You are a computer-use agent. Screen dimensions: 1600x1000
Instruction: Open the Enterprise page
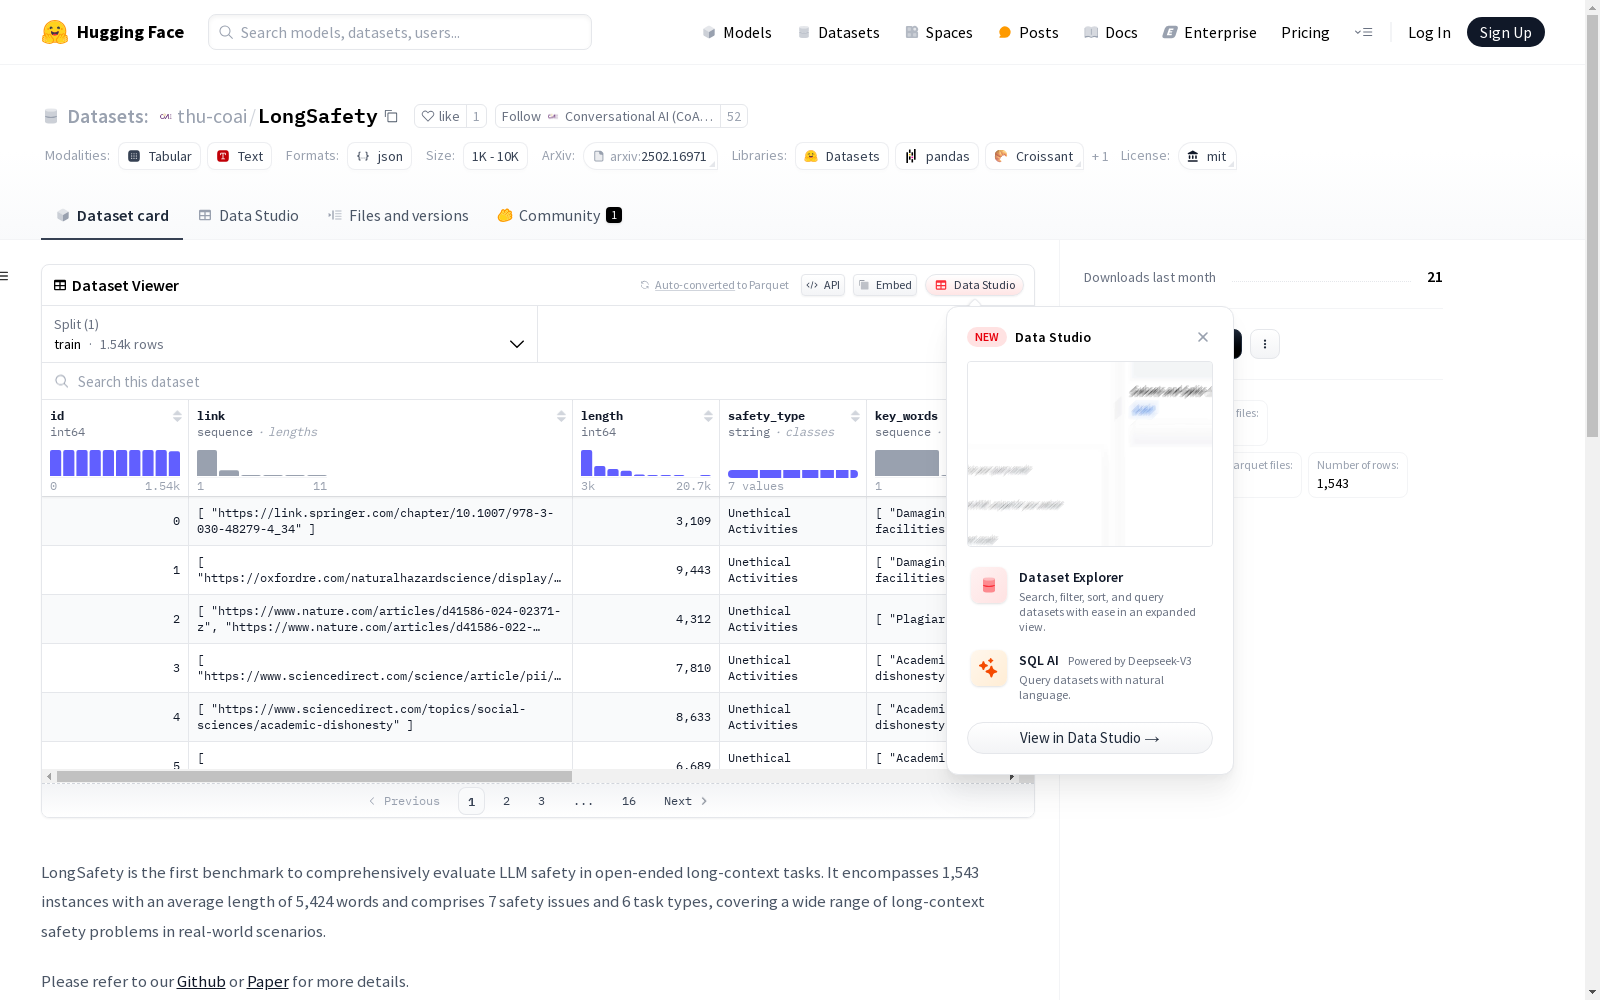coord(1210,32)
